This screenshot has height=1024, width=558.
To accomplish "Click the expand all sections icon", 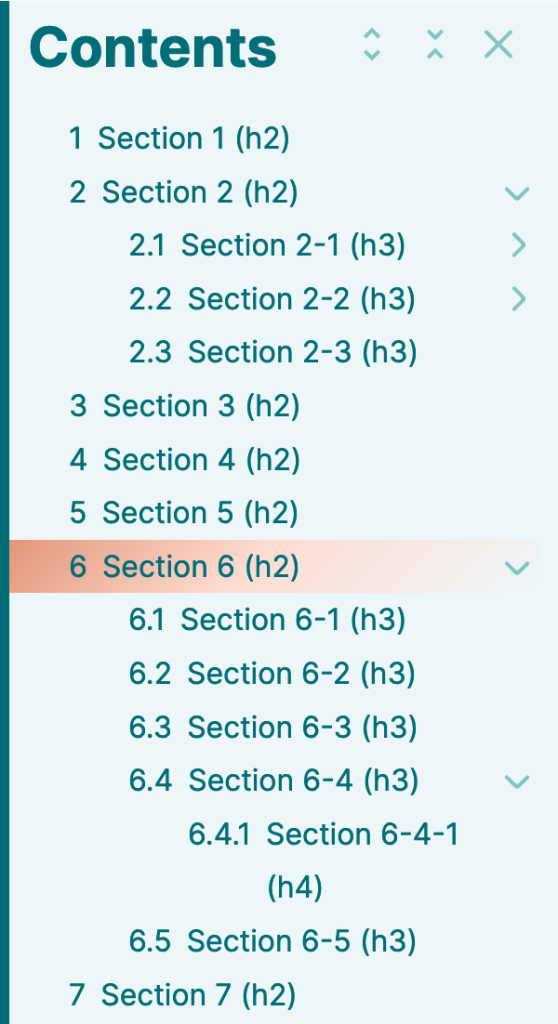I will 371,44.
